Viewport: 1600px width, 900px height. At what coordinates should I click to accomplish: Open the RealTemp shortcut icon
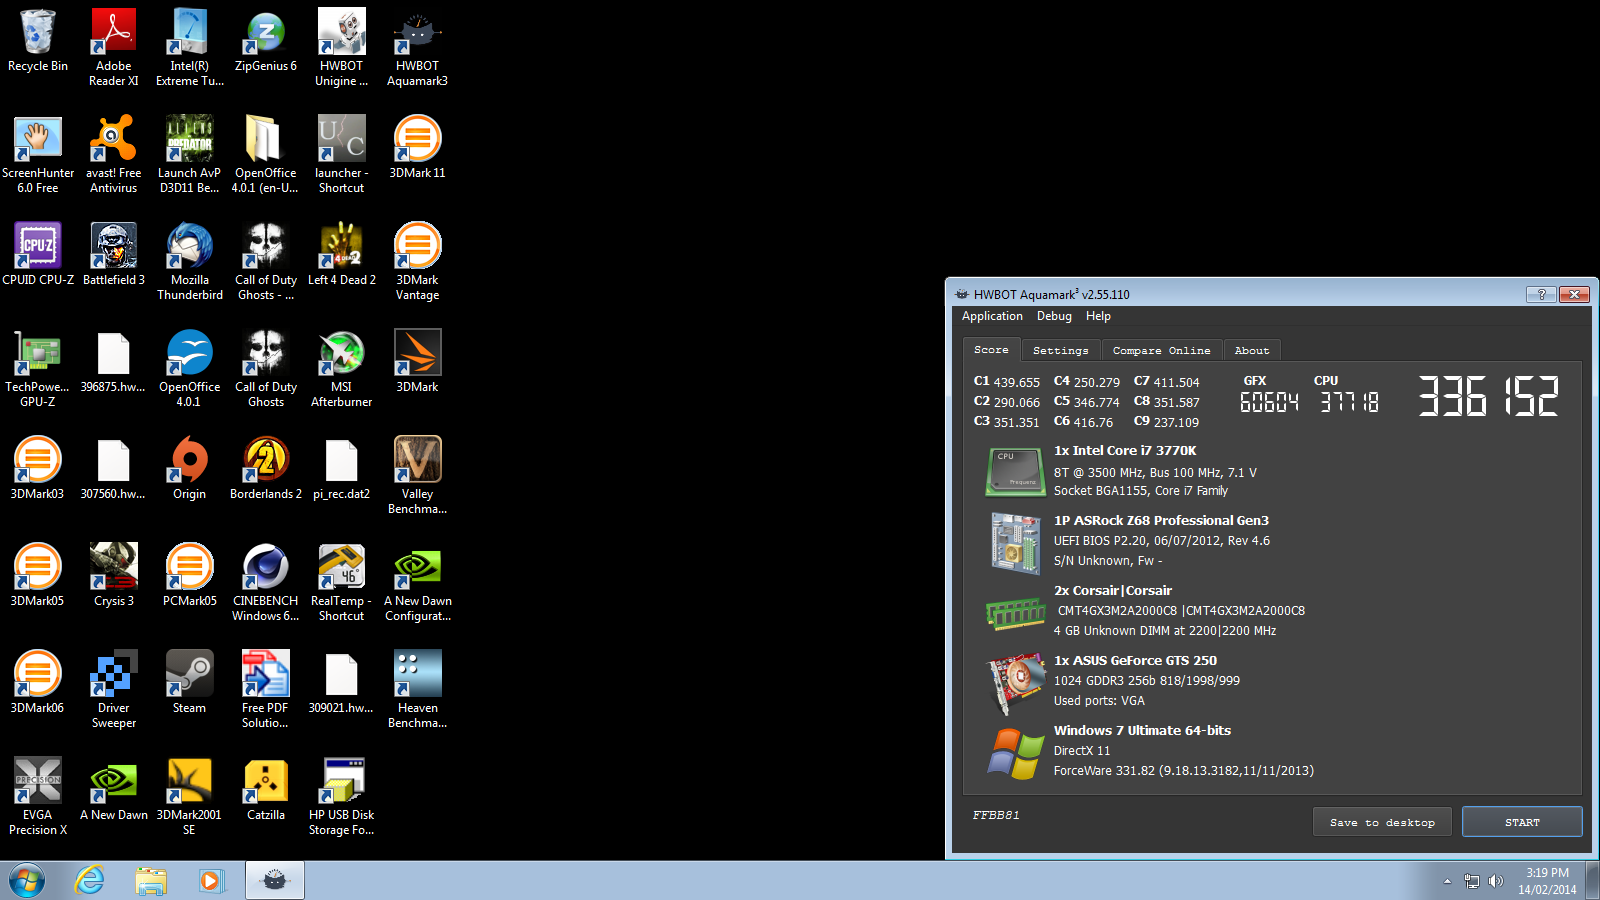pyautogui.click(x=341, y=583)
